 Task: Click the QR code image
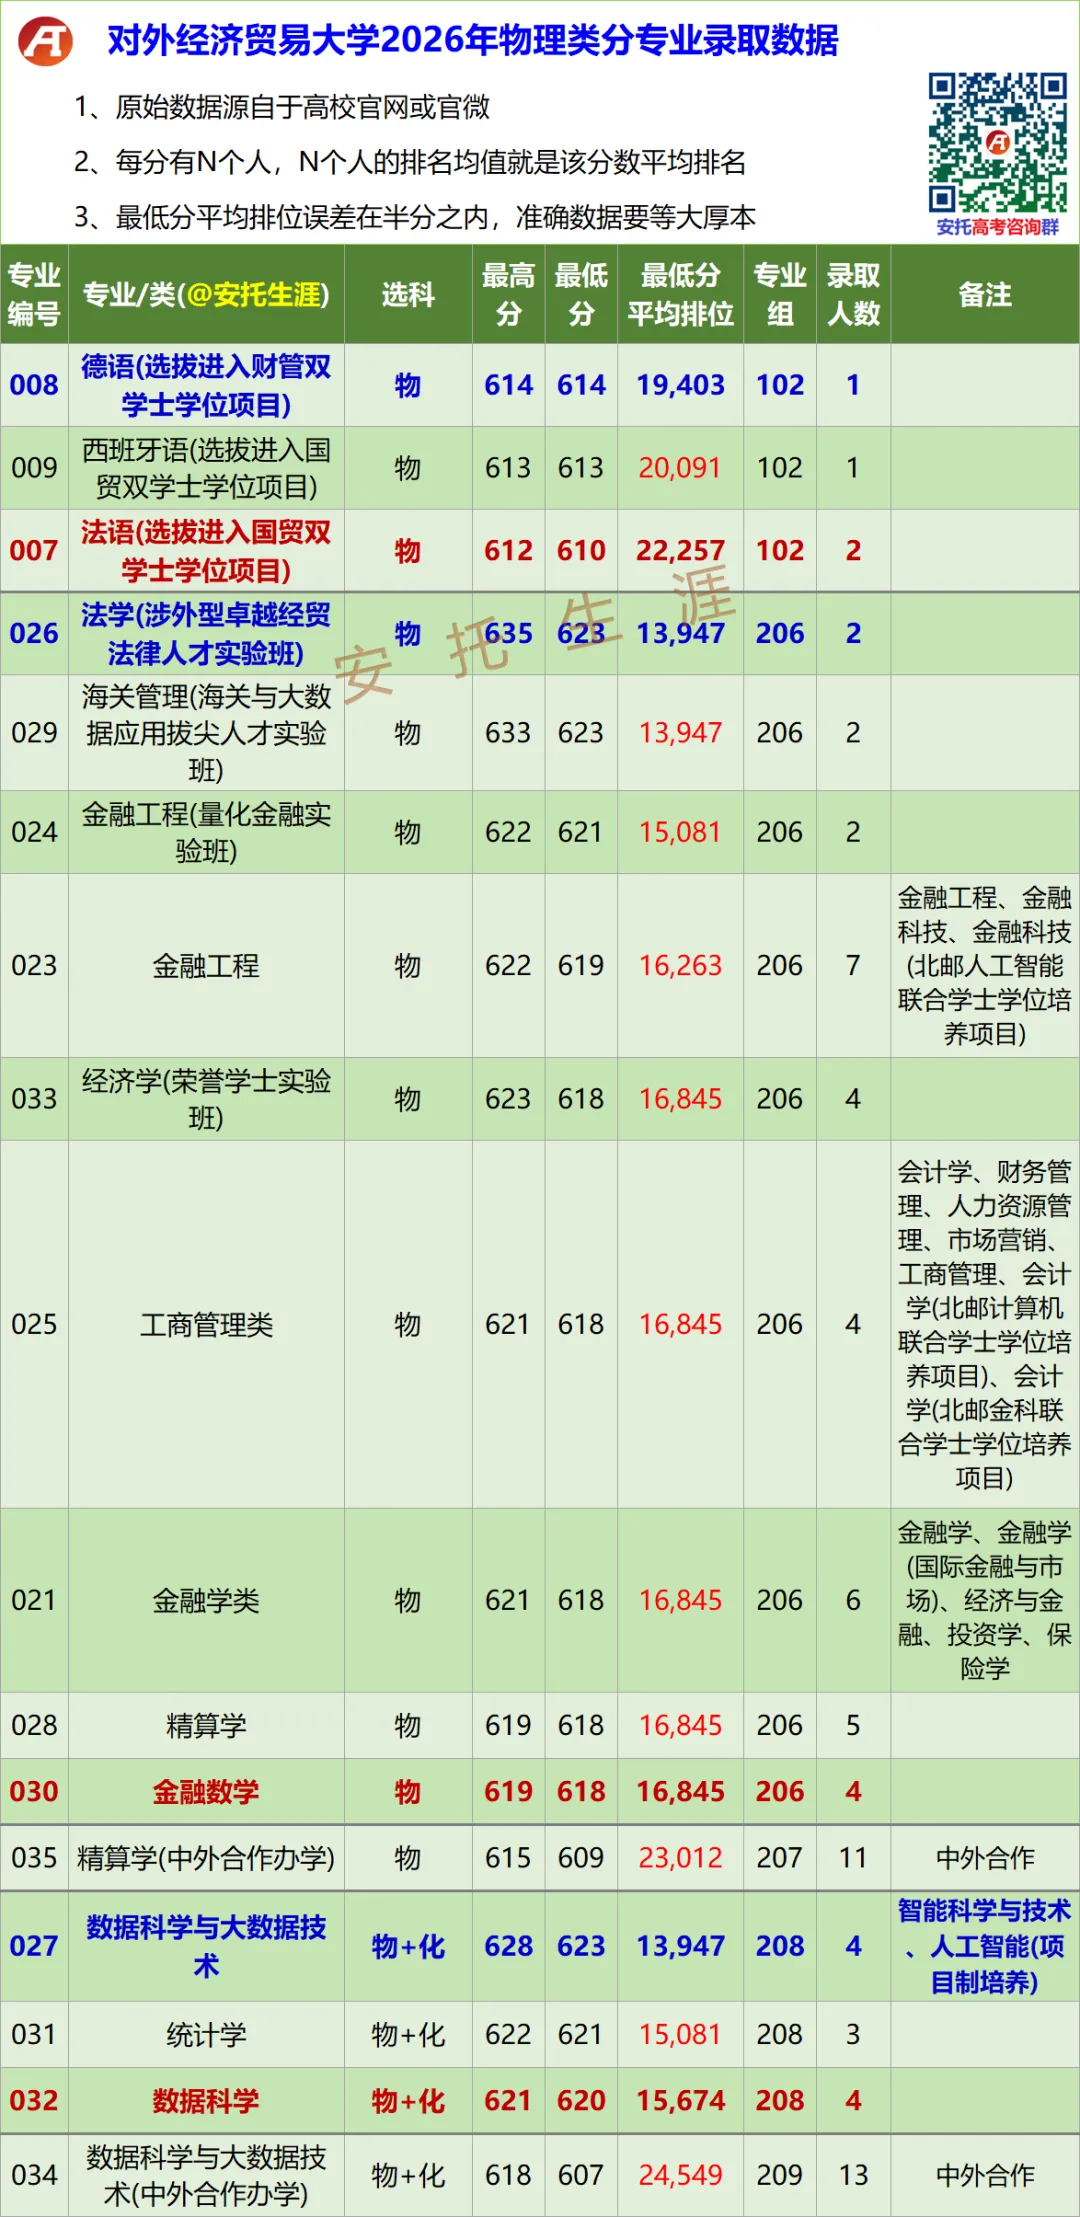[997, 142]
